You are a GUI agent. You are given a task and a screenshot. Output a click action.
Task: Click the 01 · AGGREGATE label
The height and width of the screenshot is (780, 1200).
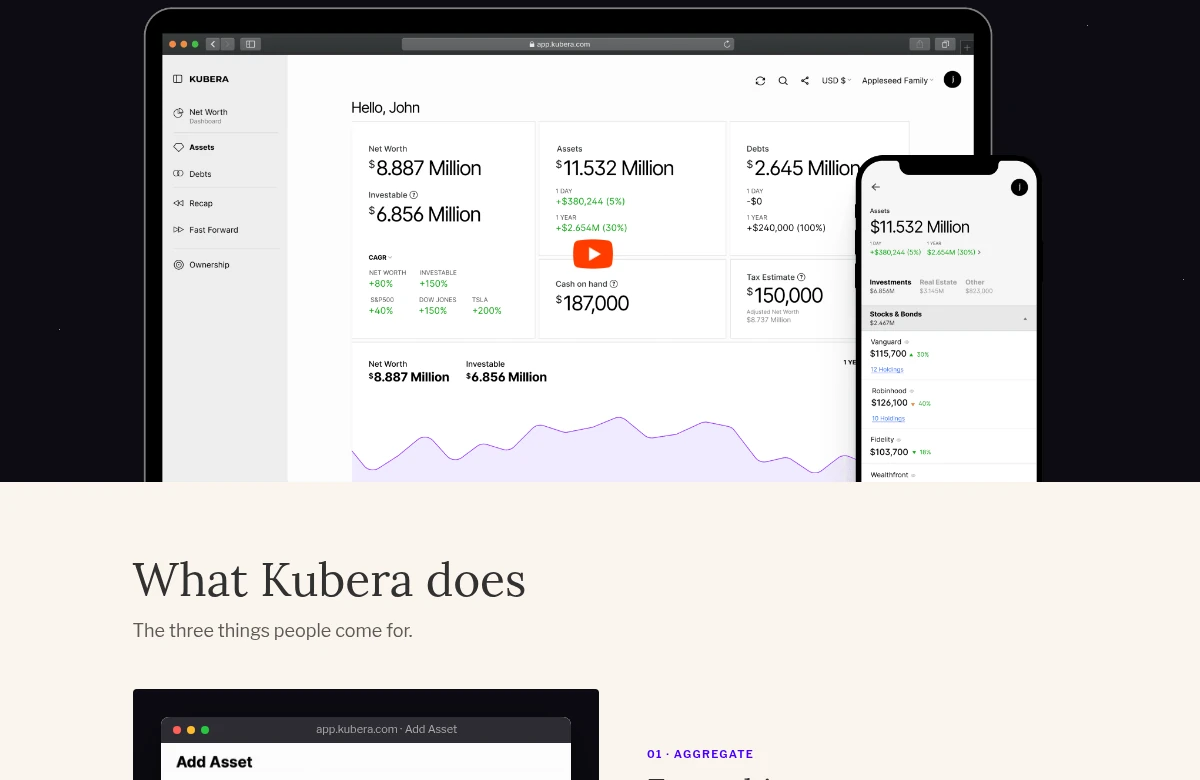(x=700, y=754)
